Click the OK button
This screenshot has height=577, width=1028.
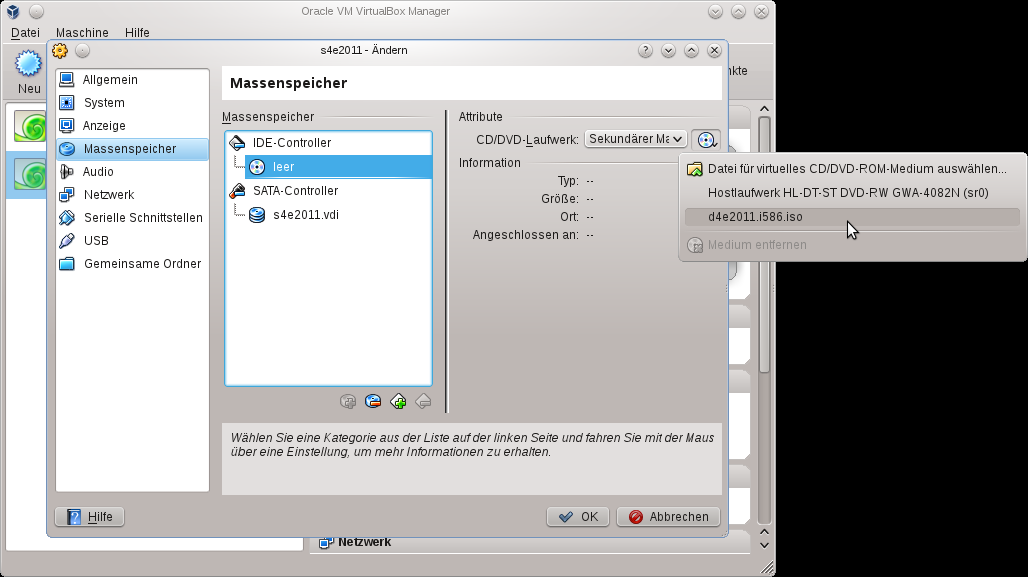tap(578, 517)
